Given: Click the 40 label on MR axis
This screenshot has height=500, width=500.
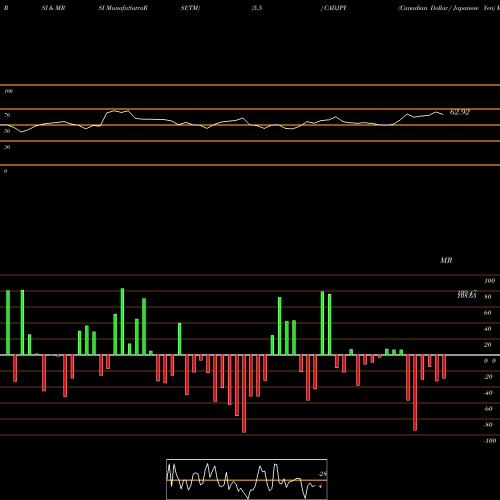Looking at the screenshot, I should point(488,329).
